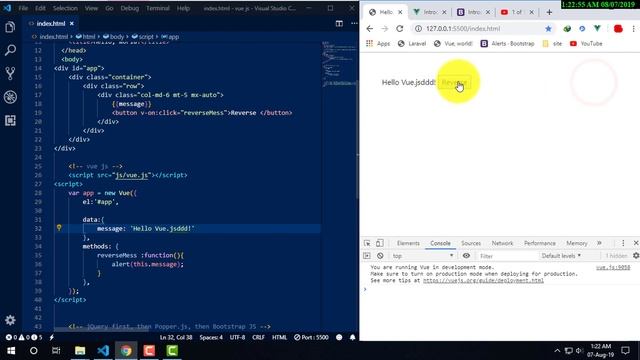The height and width of the screenshot is (360, 640).
Task: Open the editor More Actions menu
Action: point(354,24)
